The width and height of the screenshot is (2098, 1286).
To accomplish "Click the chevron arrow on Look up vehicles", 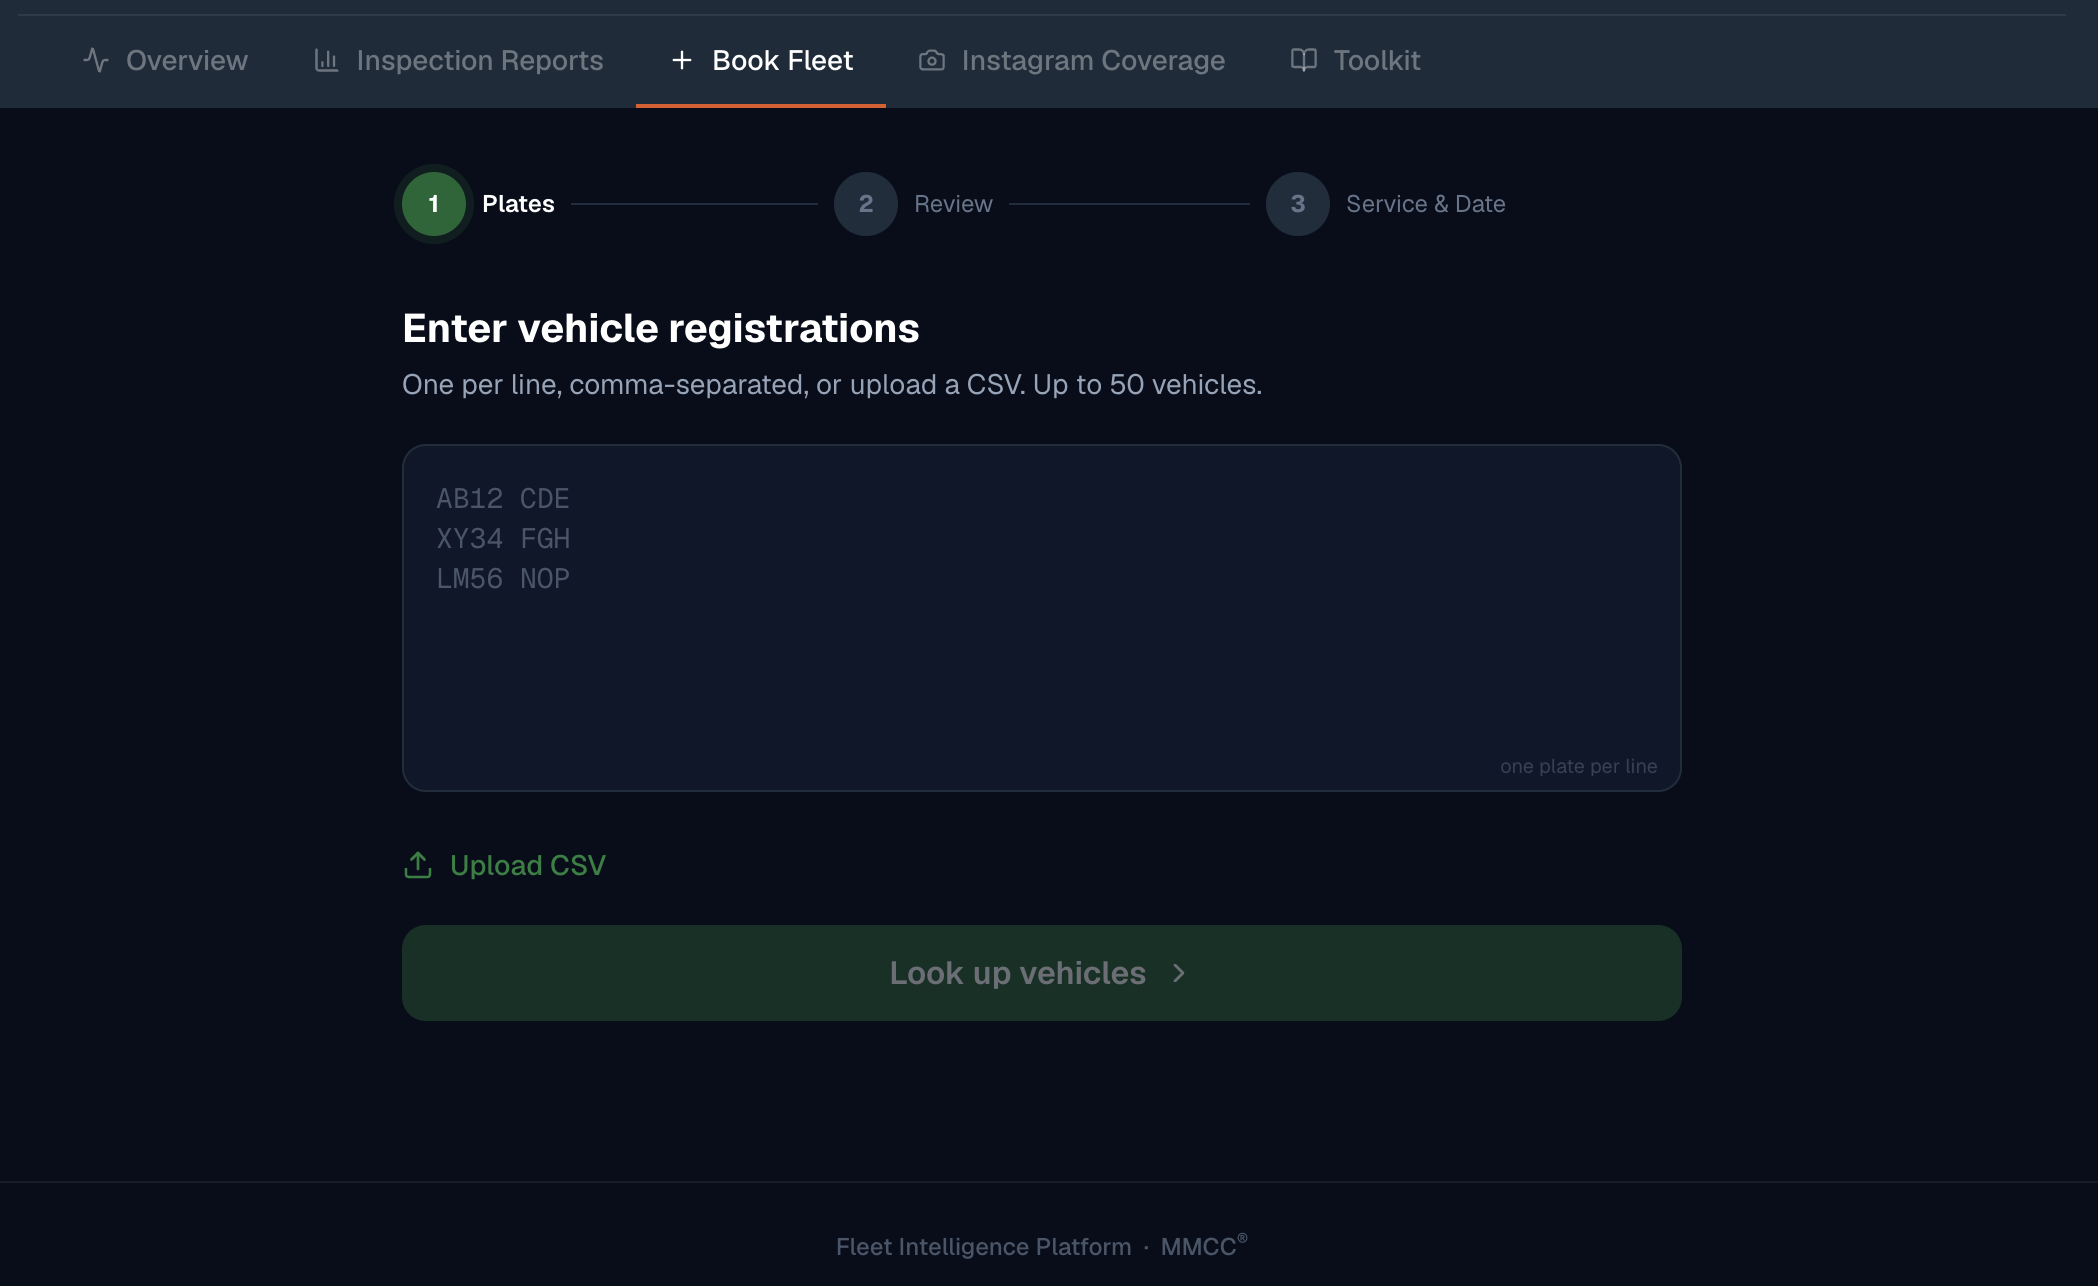I will (1179, 973).
